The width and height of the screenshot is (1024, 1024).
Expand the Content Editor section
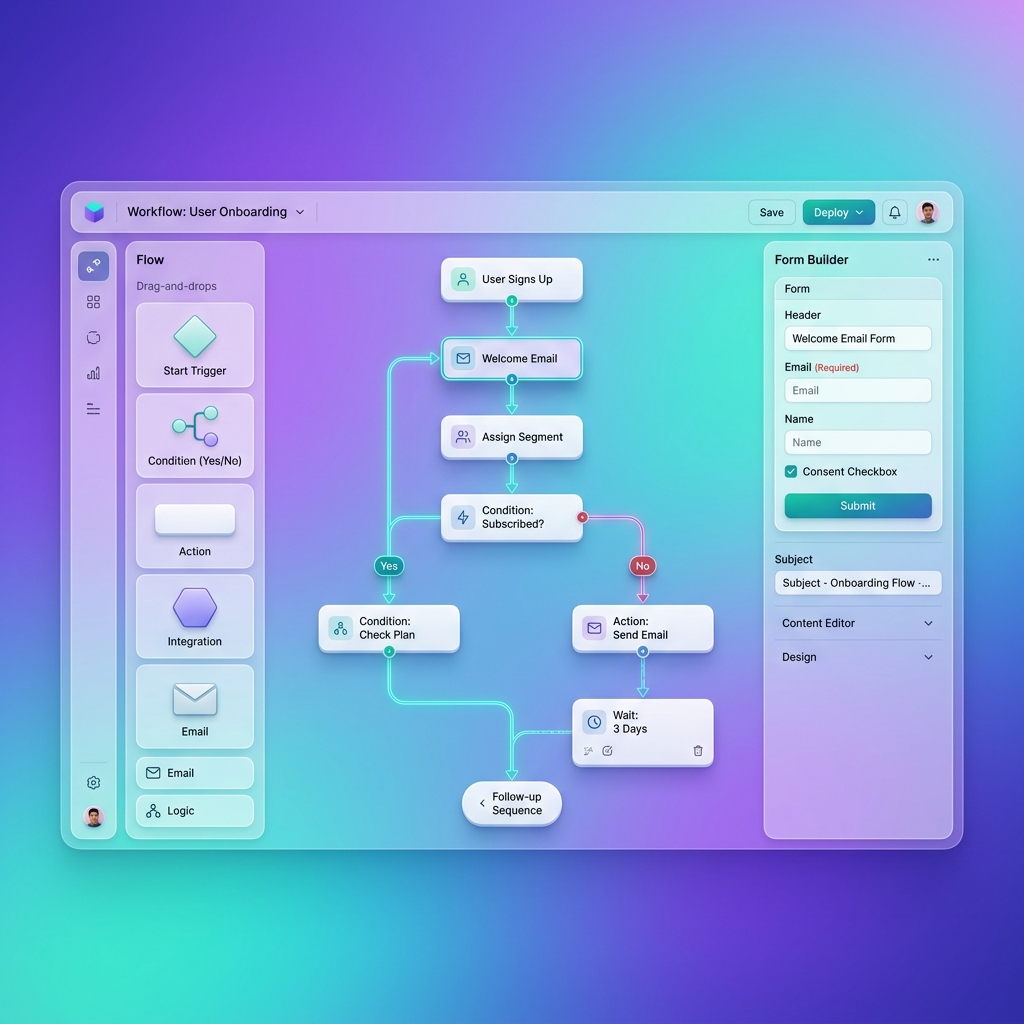point(857,623)
